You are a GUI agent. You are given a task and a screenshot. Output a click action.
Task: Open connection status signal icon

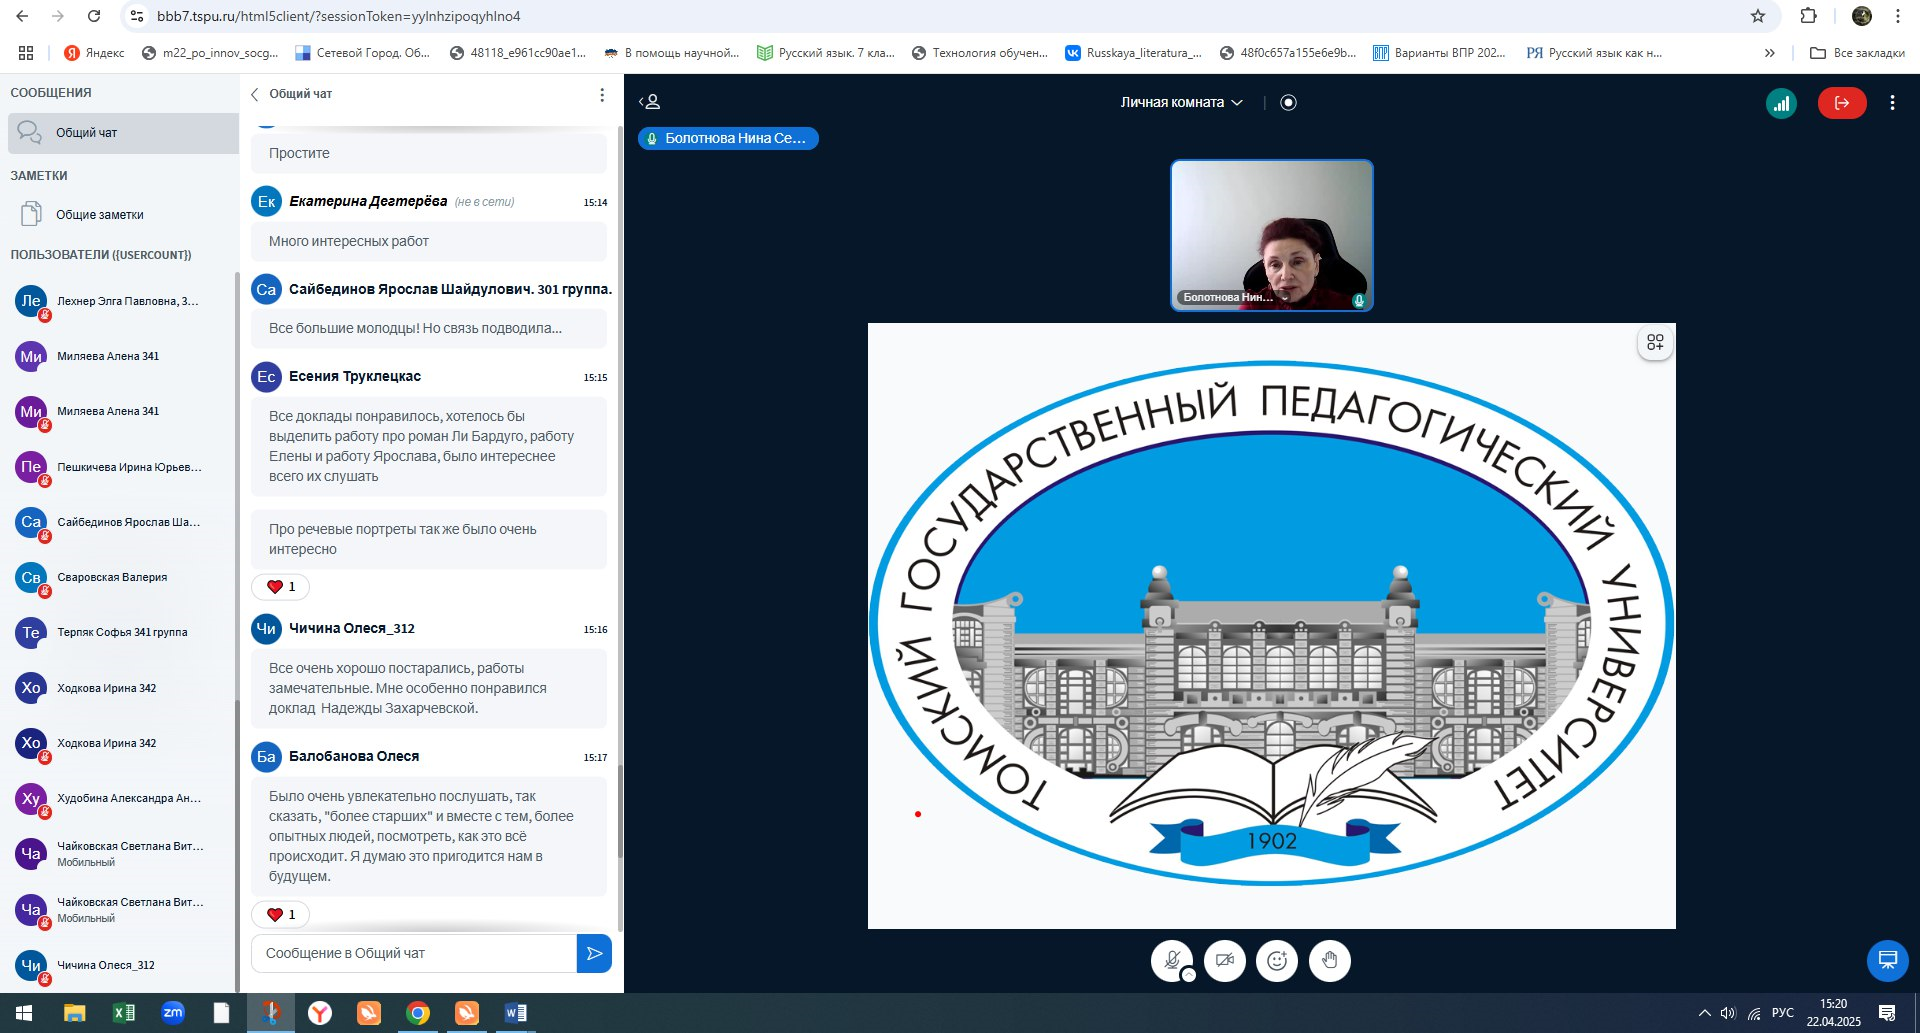point(1781,103)
